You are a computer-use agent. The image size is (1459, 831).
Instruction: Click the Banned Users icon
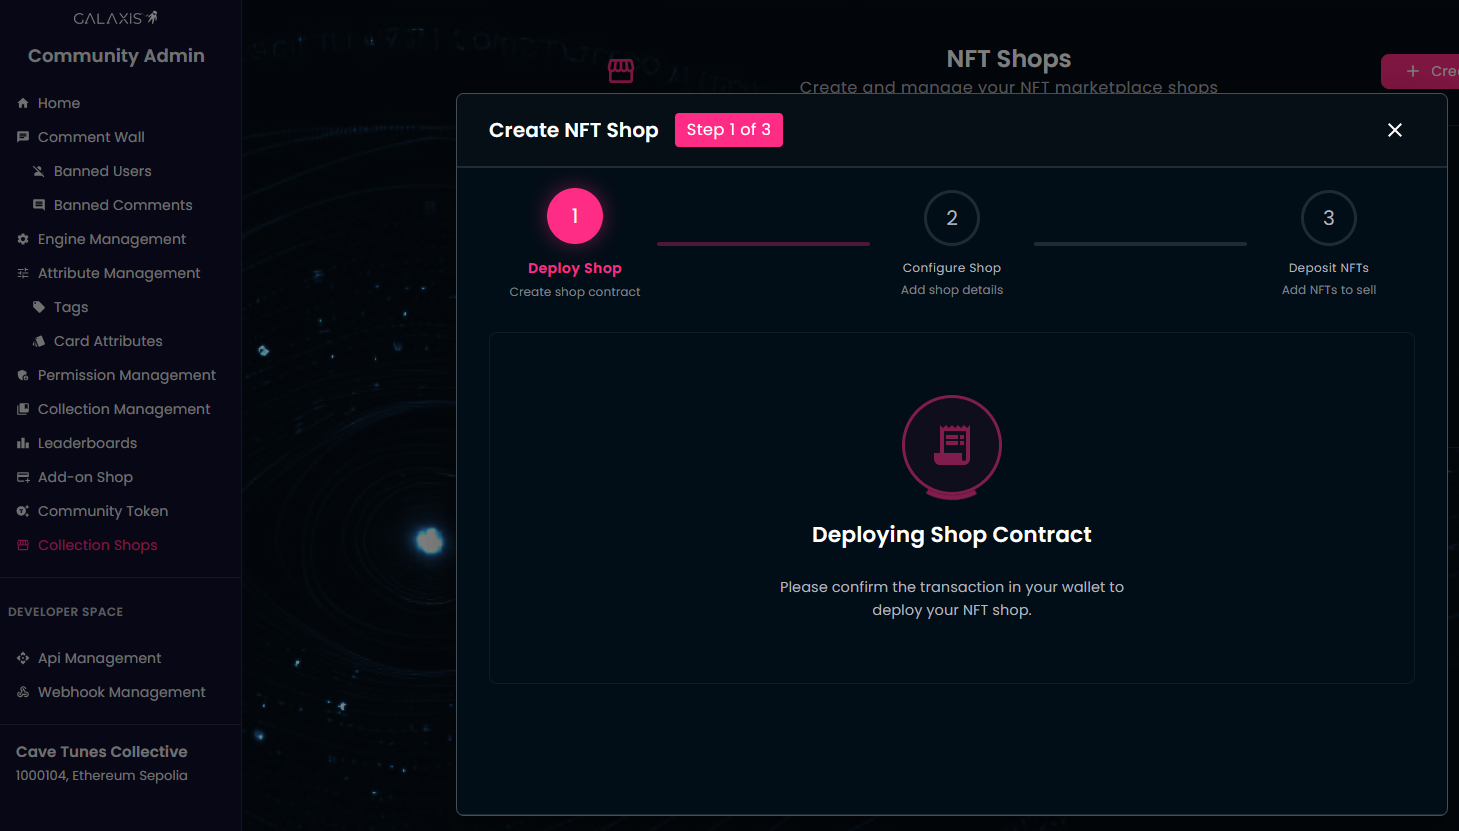click(39, 171)
